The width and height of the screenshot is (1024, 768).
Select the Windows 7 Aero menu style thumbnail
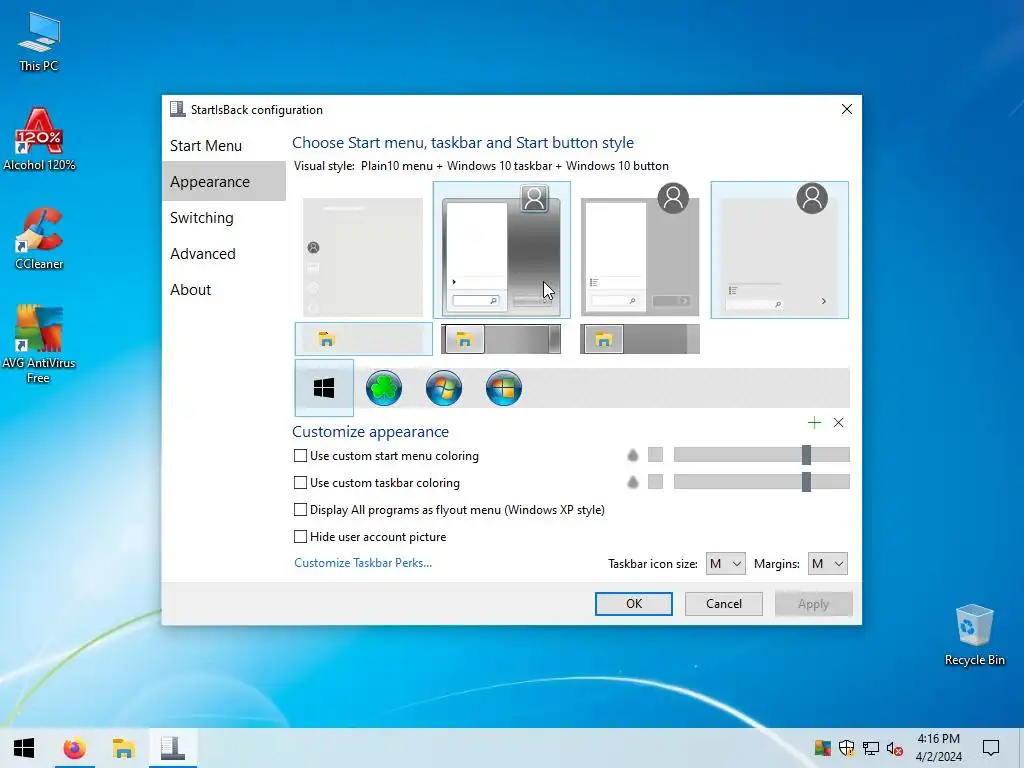click(502, 250)
